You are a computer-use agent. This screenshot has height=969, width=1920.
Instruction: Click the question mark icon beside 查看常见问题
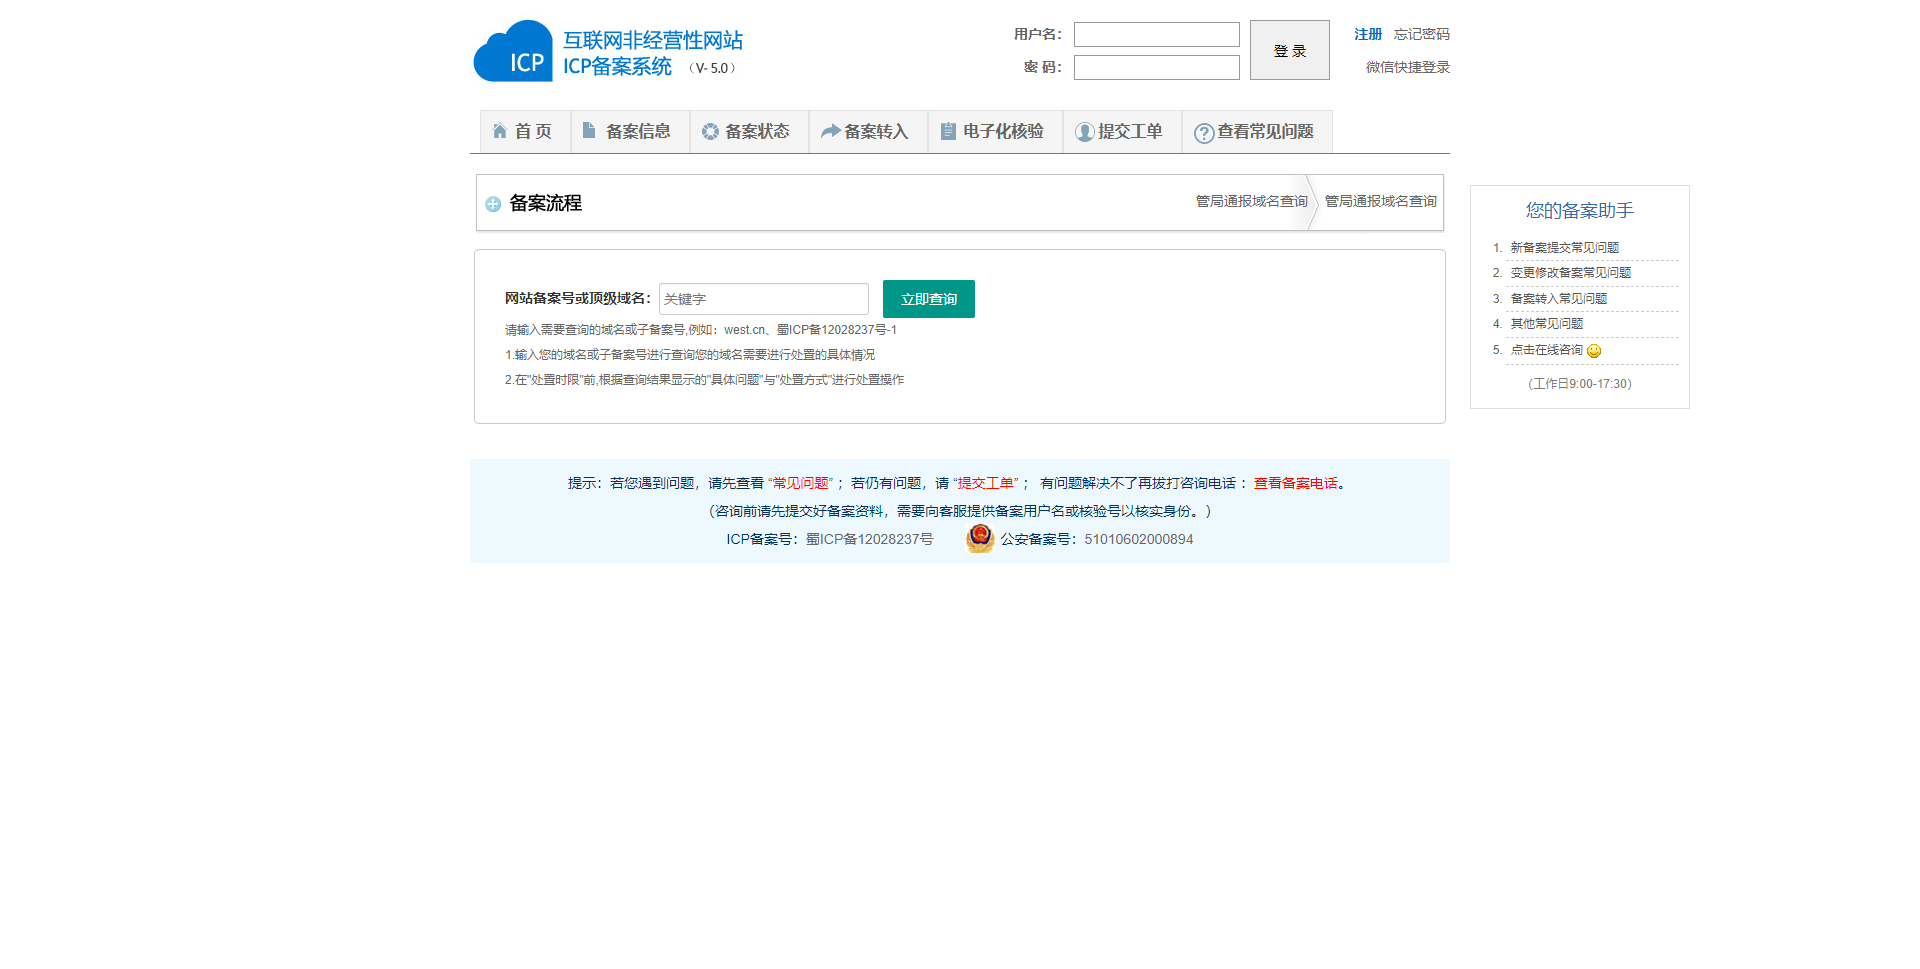click(1204, 133)
